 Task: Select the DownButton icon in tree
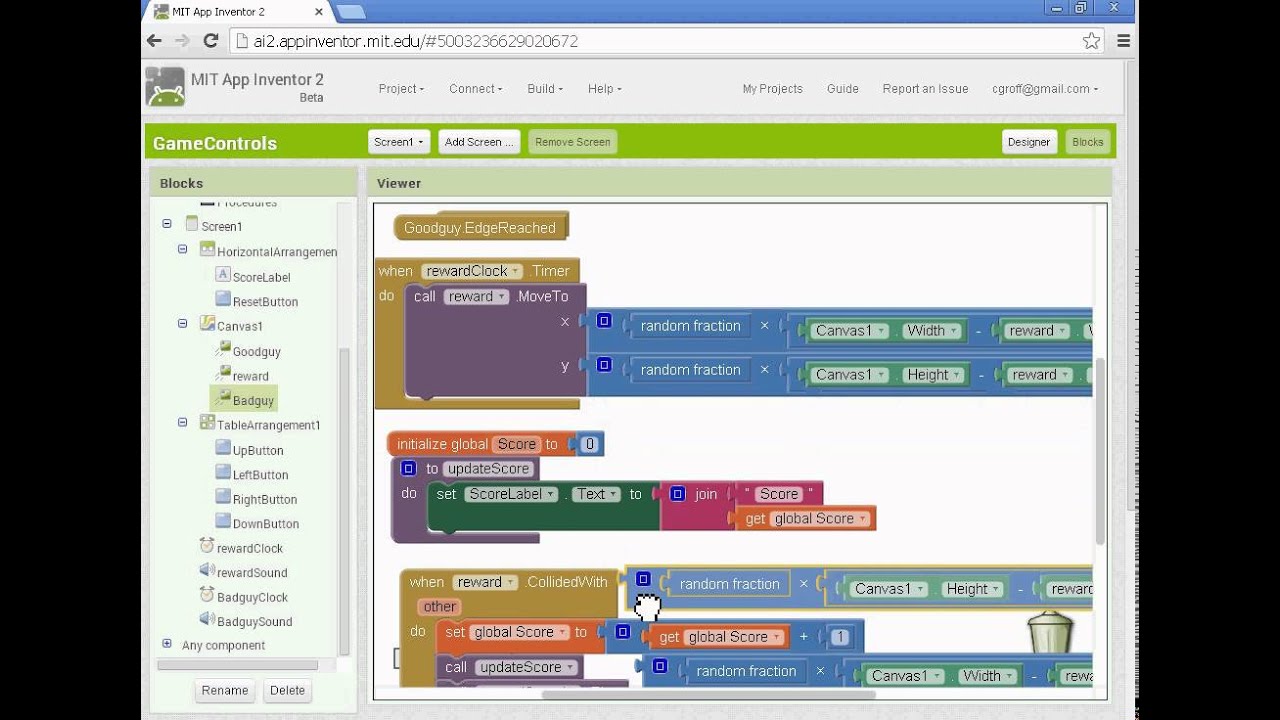[x=223, y=521]
